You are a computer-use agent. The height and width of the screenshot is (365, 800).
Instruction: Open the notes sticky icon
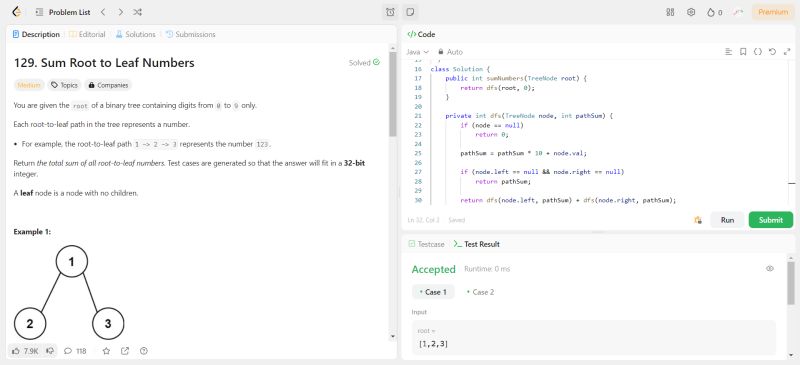409,12
